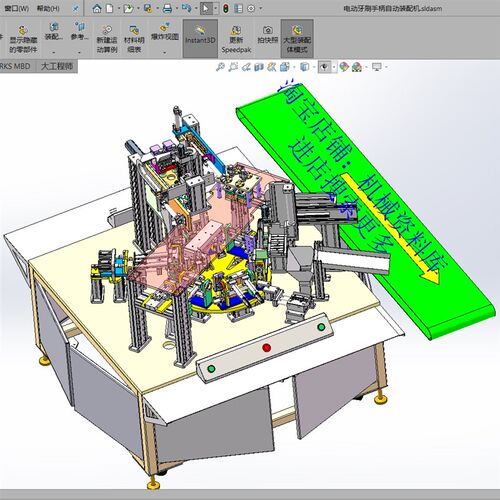Save the assembly with the Save icon
Viewport: 500px width, 500px height.
148,8
